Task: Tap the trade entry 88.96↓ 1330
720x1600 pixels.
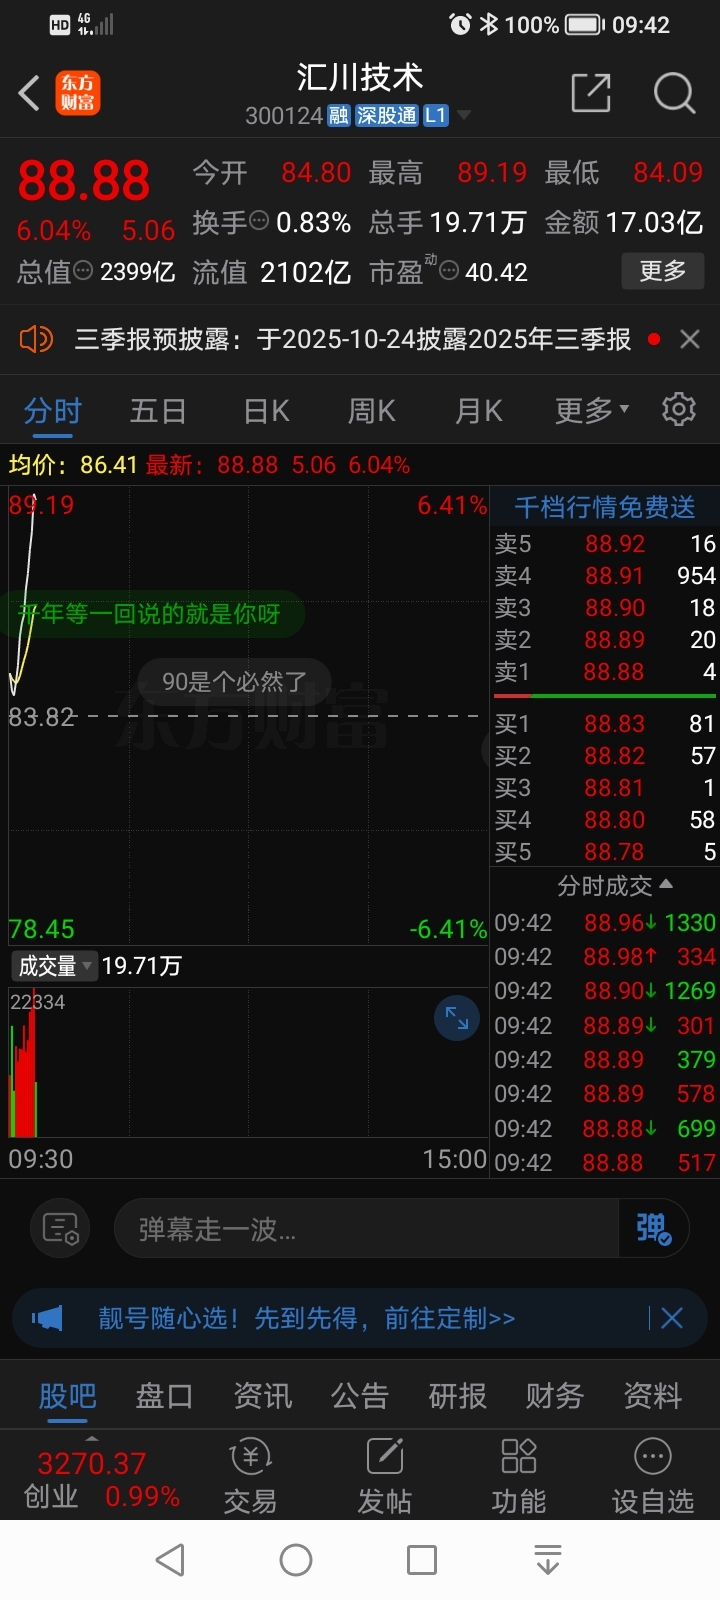Action: tap(605, 923)
